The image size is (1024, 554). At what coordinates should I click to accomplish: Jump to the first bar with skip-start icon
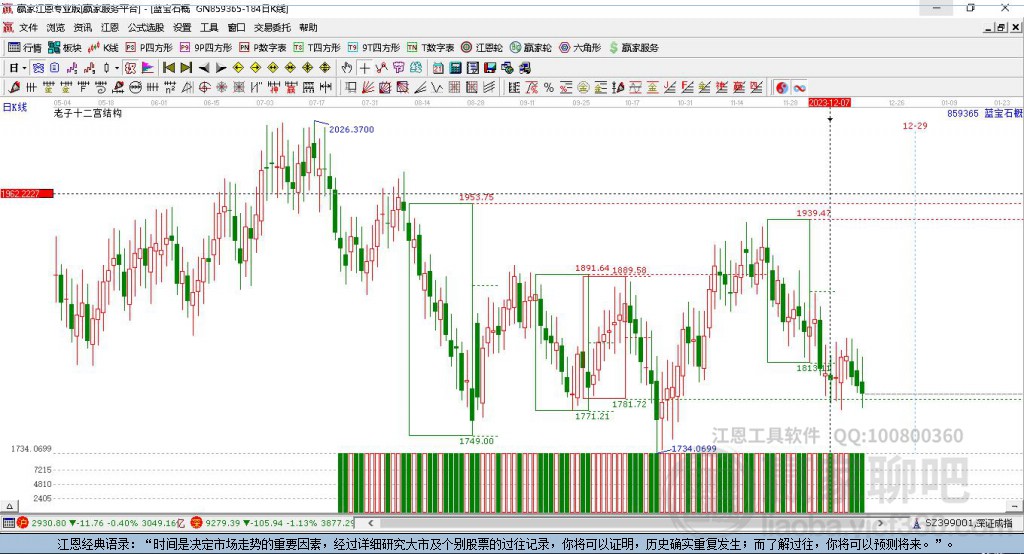pyautogui.click(x=168, y=68)
